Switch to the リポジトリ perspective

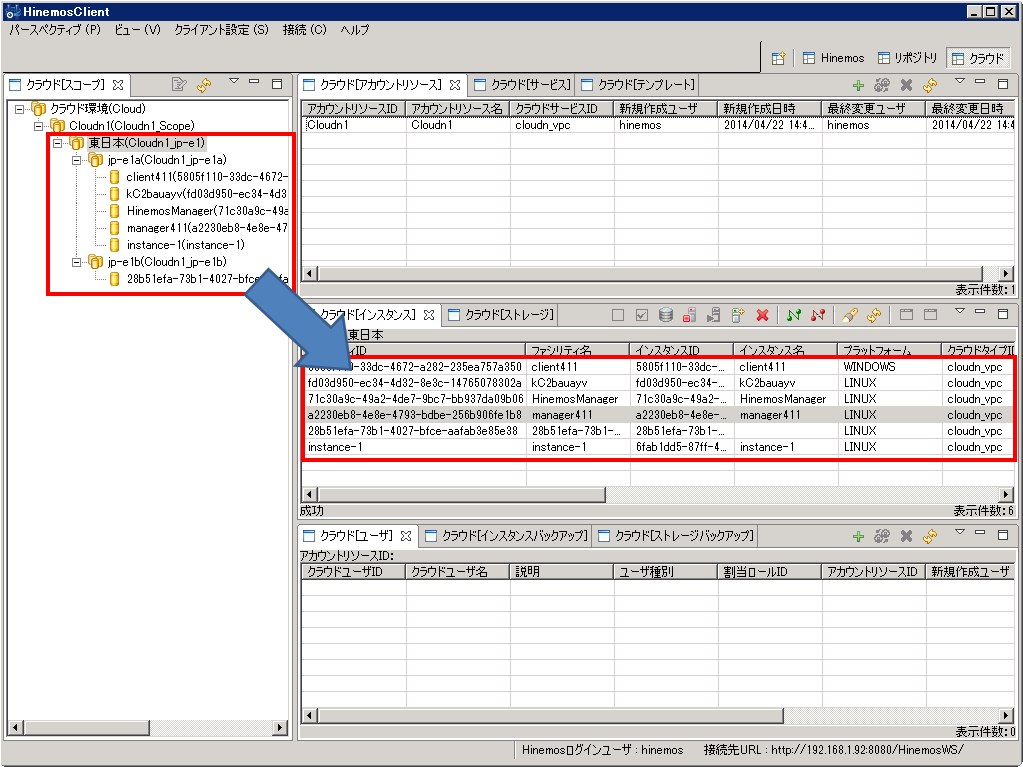(907, 58)
